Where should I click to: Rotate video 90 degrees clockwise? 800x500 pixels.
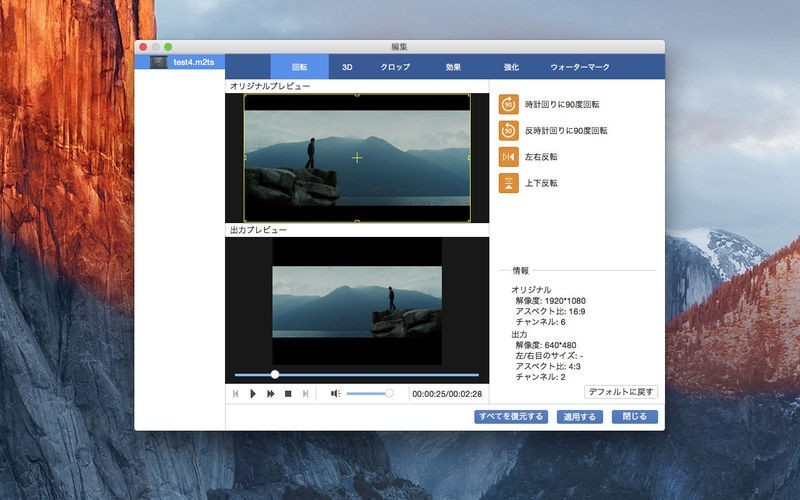pyautogui.click(x=510, y=104)
